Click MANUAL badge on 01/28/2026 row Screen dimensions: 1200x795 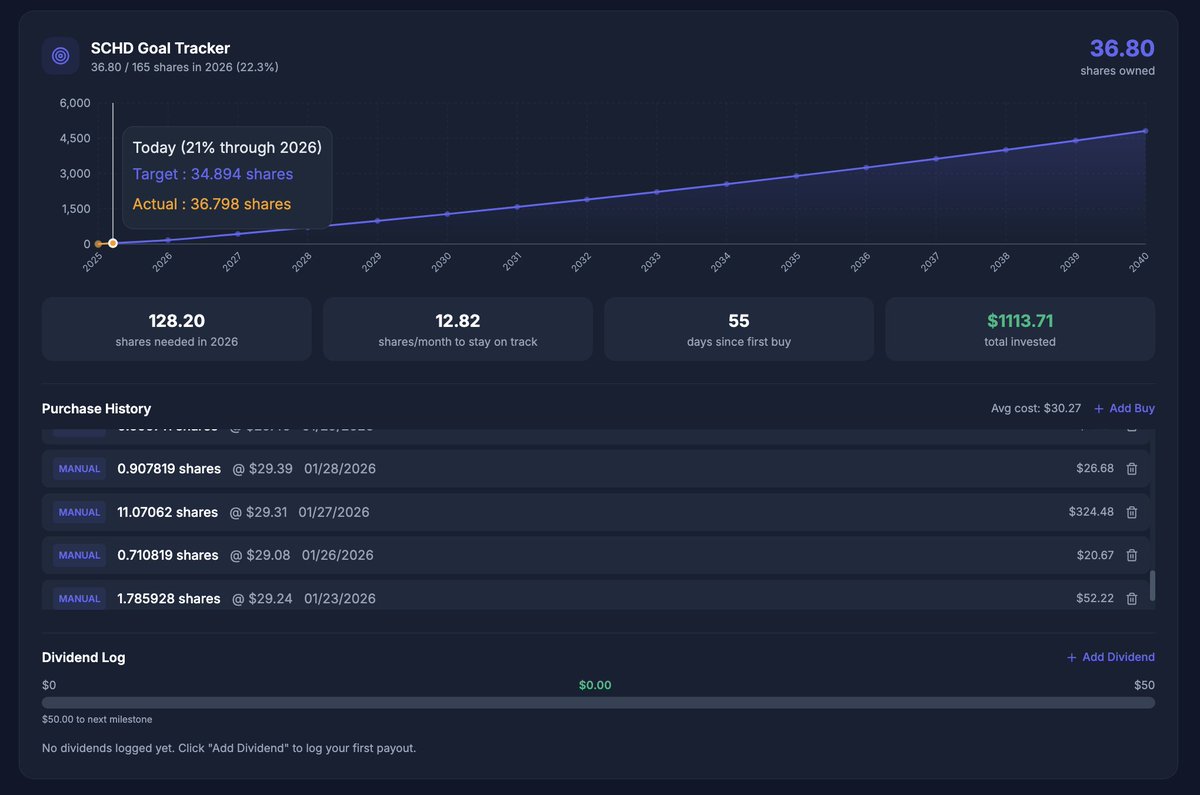tap(79, 469)
